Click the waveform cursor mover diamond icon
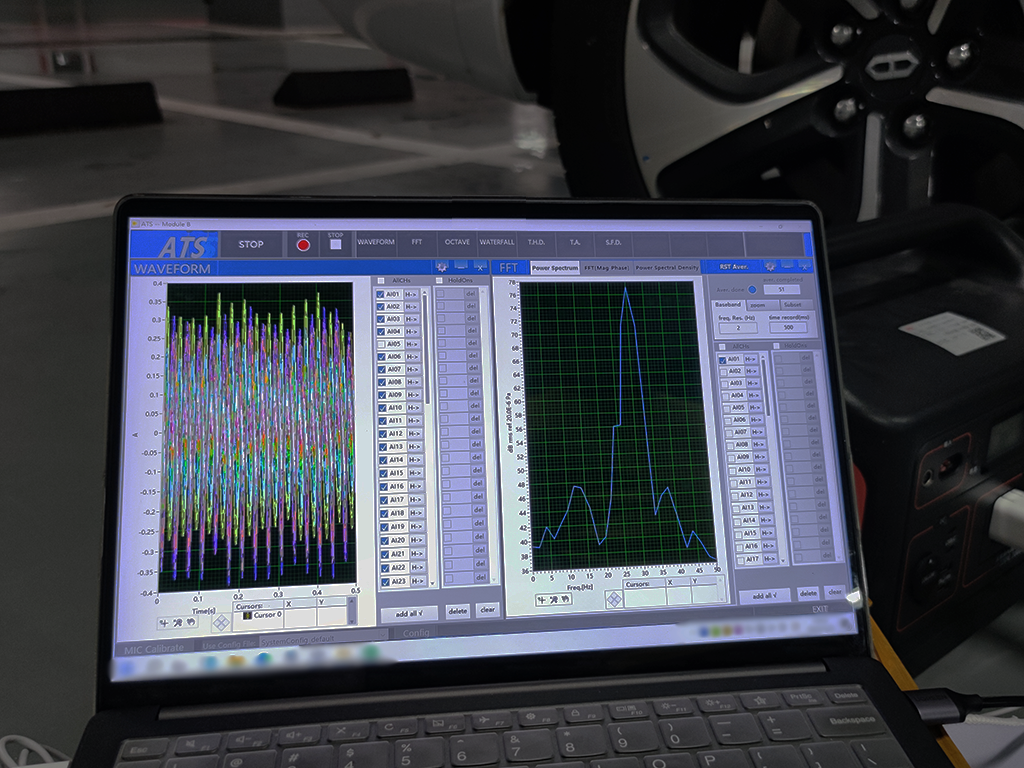 pyautogui.click(x=220, y=622)
